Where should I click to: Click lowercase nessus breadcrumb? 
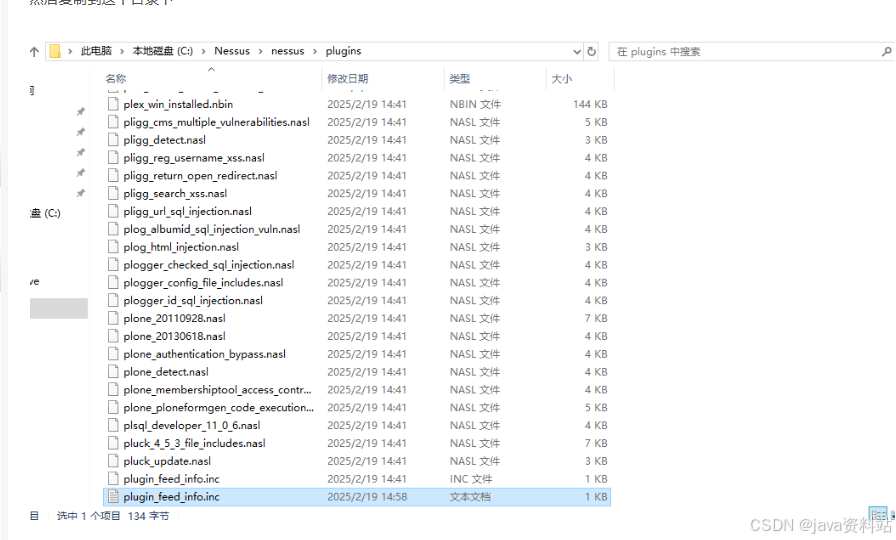pyautogui.click(x=287, y=51)
